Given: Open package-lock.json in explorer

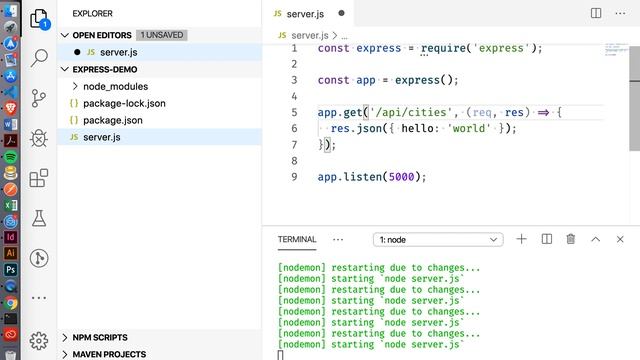Looking at the screenshot, I should point(159,103).
